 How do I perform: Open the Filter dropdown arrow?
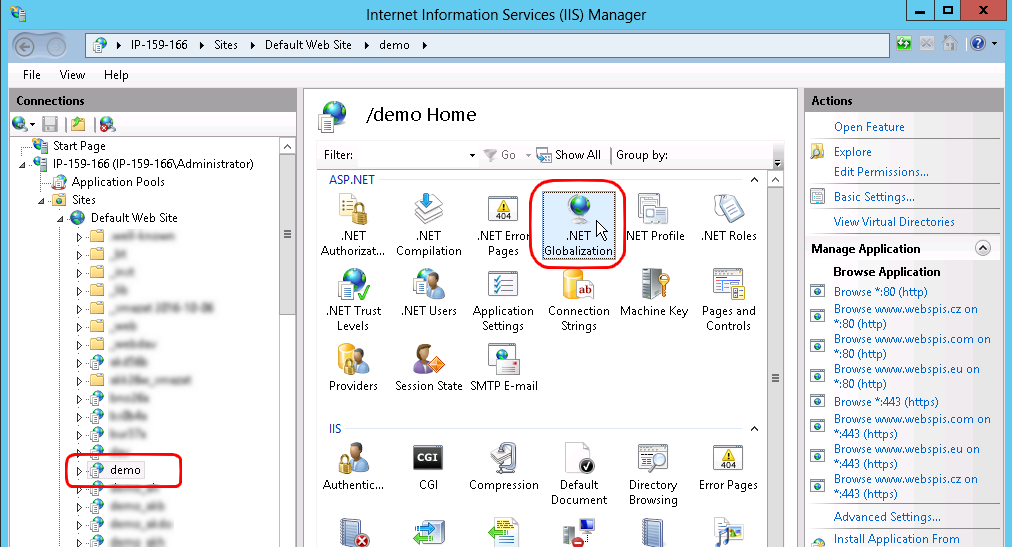tap(472, 156)
